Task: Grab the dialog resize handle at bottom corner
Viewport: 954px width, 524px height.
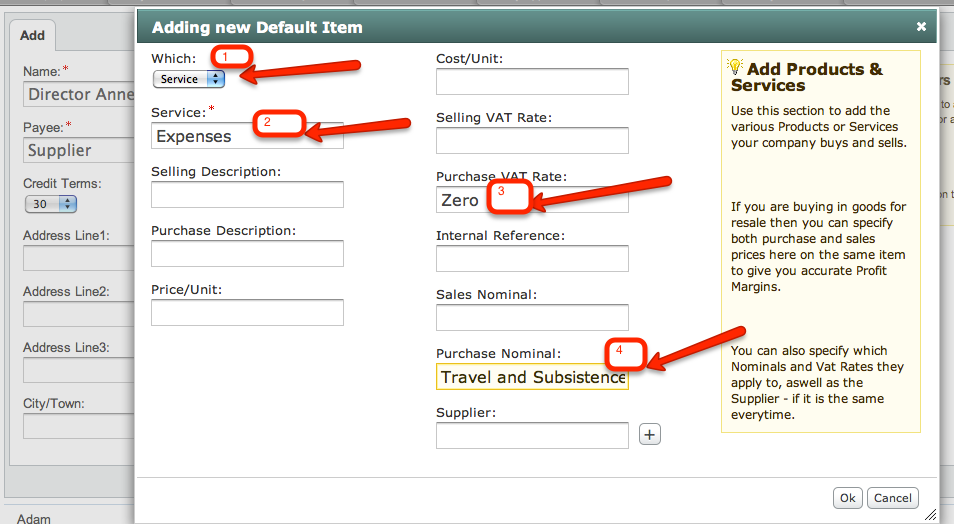Action: coord(931,515)
